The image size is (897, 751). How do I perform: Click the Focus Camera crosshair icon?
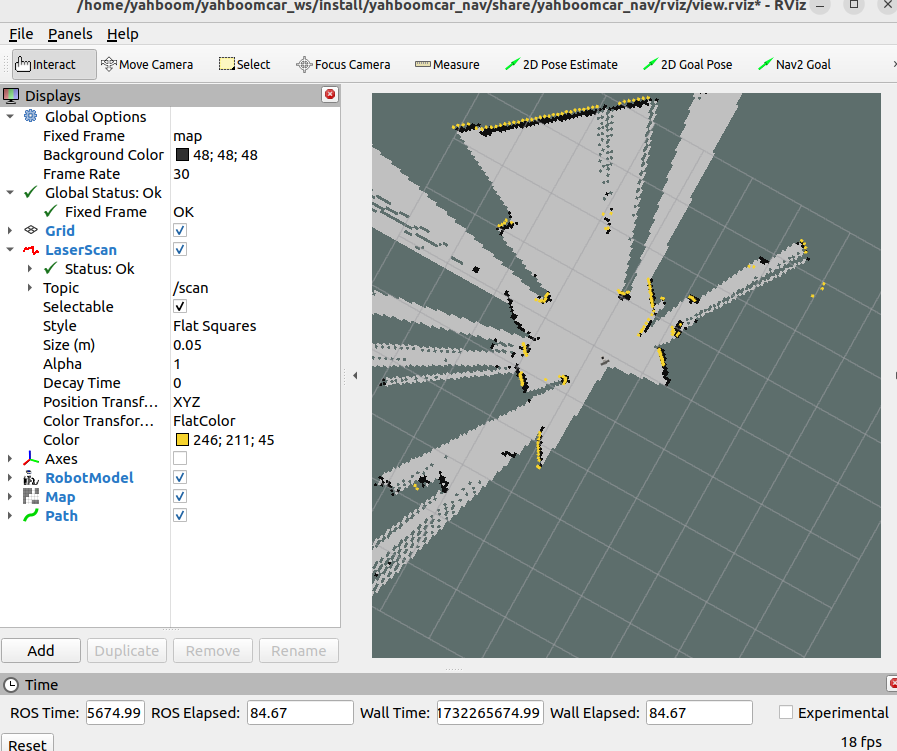point(304,65)
